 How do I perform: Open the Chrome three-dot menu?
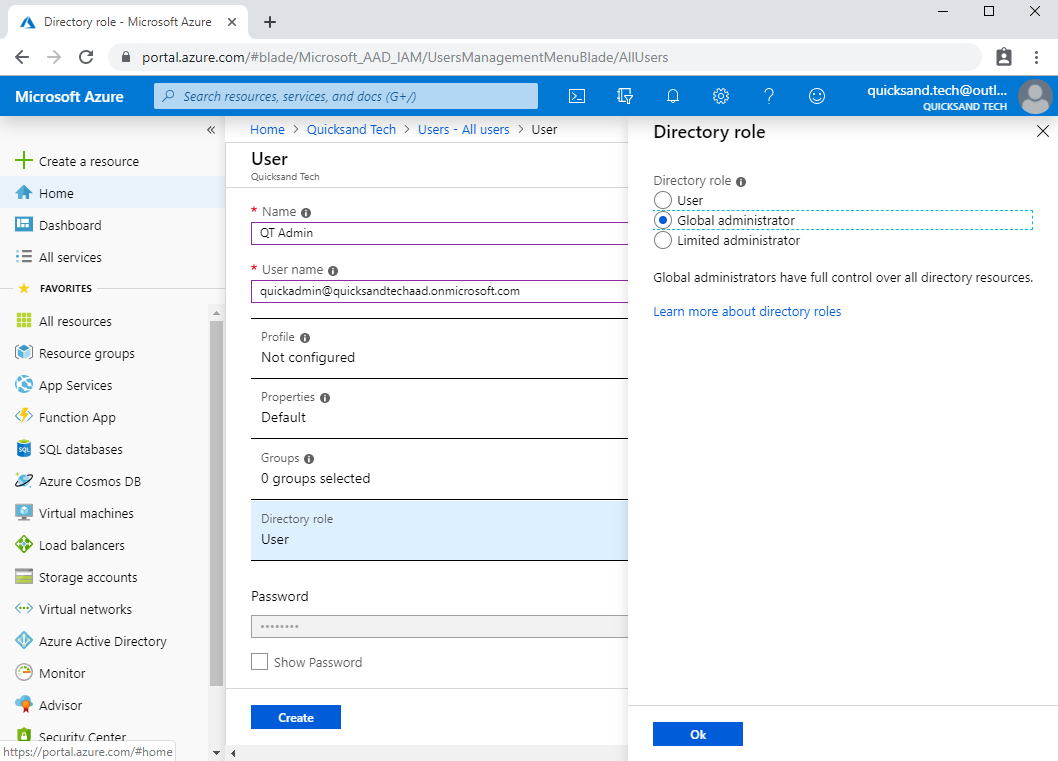(1036, 57)
